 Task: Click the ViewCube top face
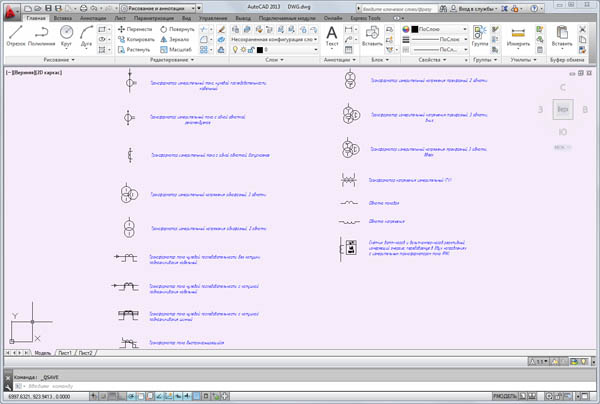point(564,108)
